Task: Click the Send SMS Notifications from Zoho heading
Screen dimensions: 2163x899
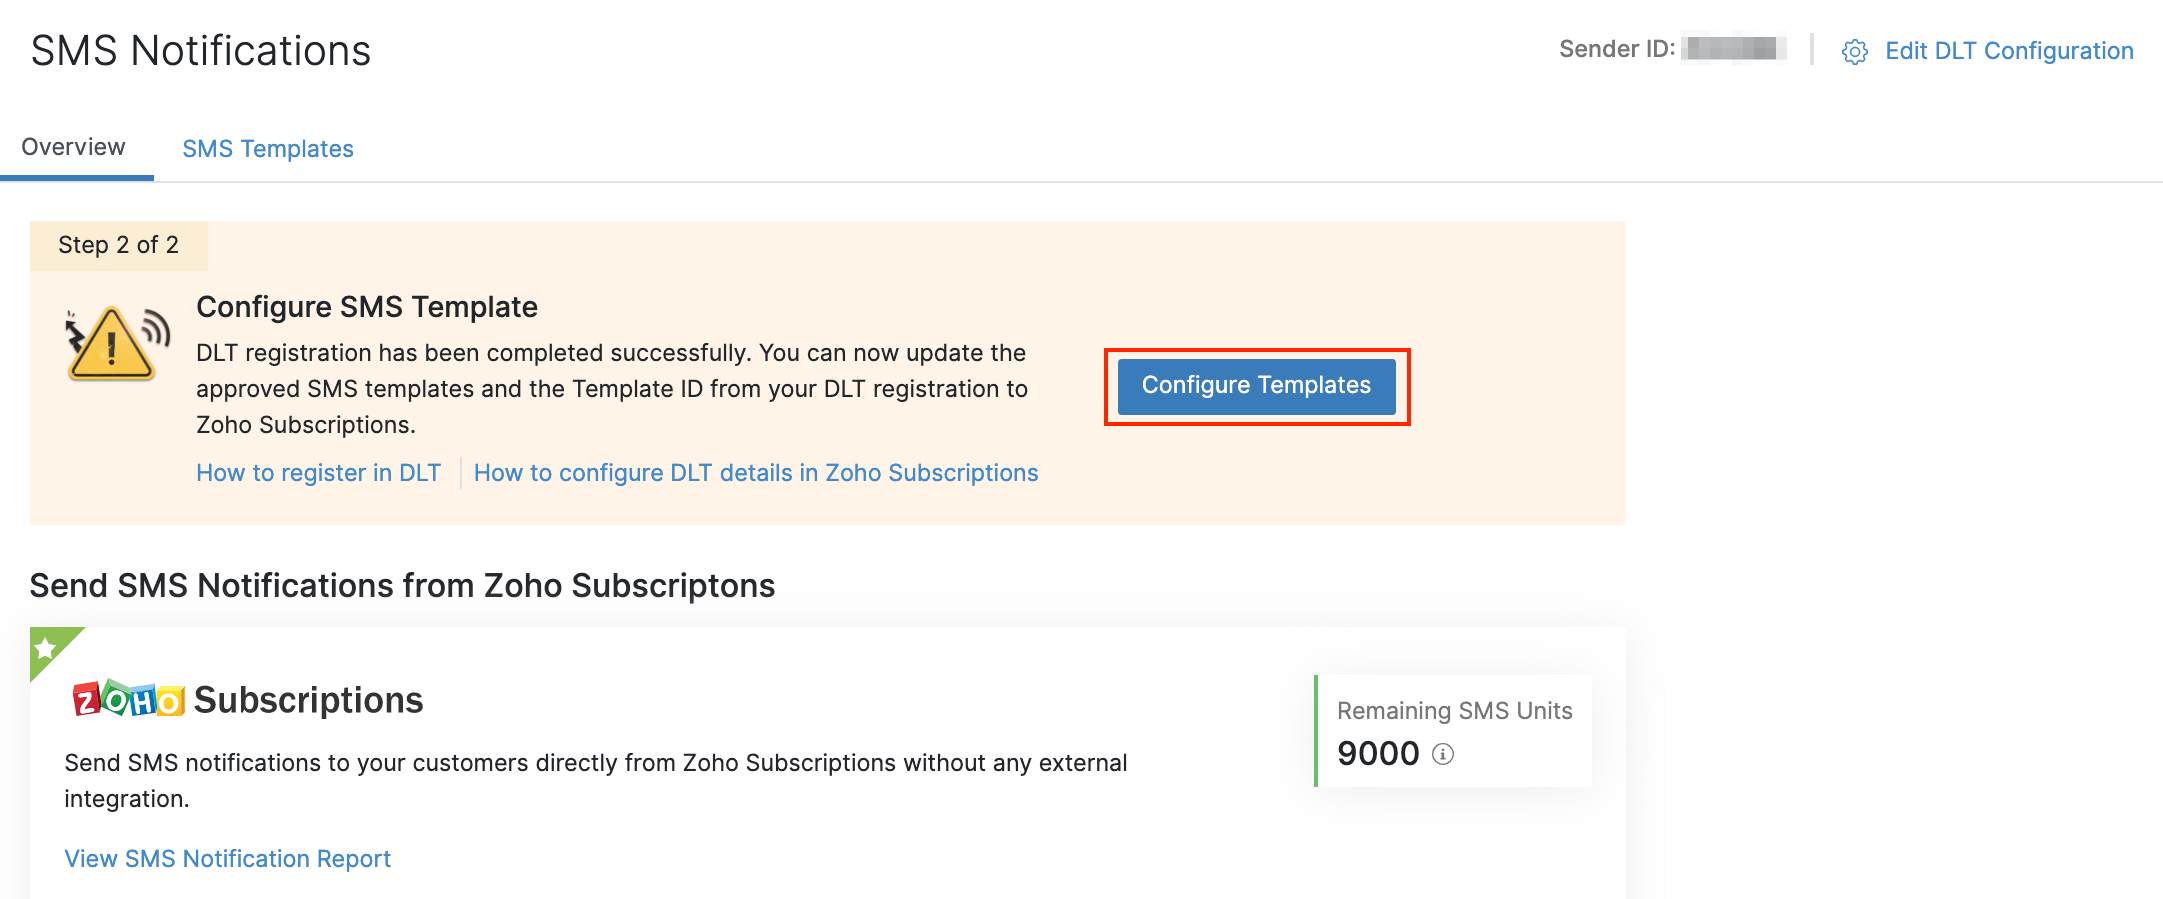Action: click(402, 586)
